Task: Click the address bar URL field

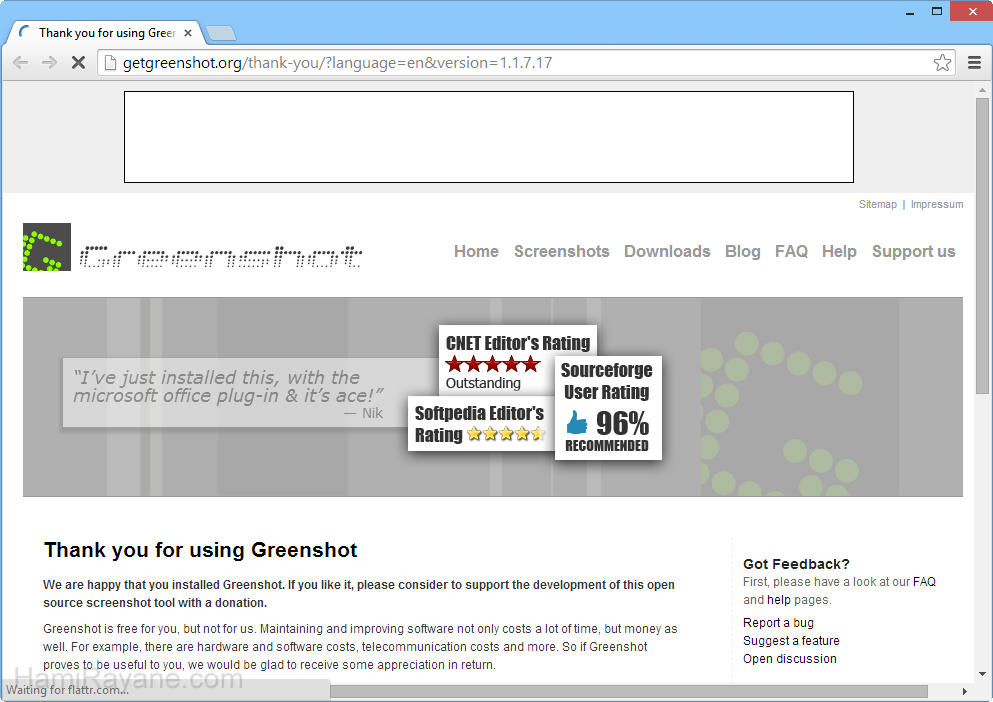Action: coord(526,62)
